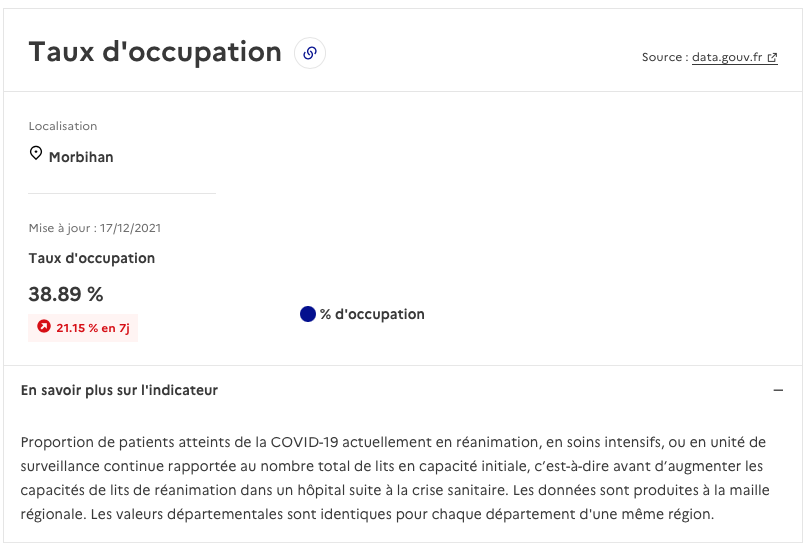This screenshot has height=548, width=810.
Task: Click the location pin icon beside Morbihan
Action: pos(36,153)
